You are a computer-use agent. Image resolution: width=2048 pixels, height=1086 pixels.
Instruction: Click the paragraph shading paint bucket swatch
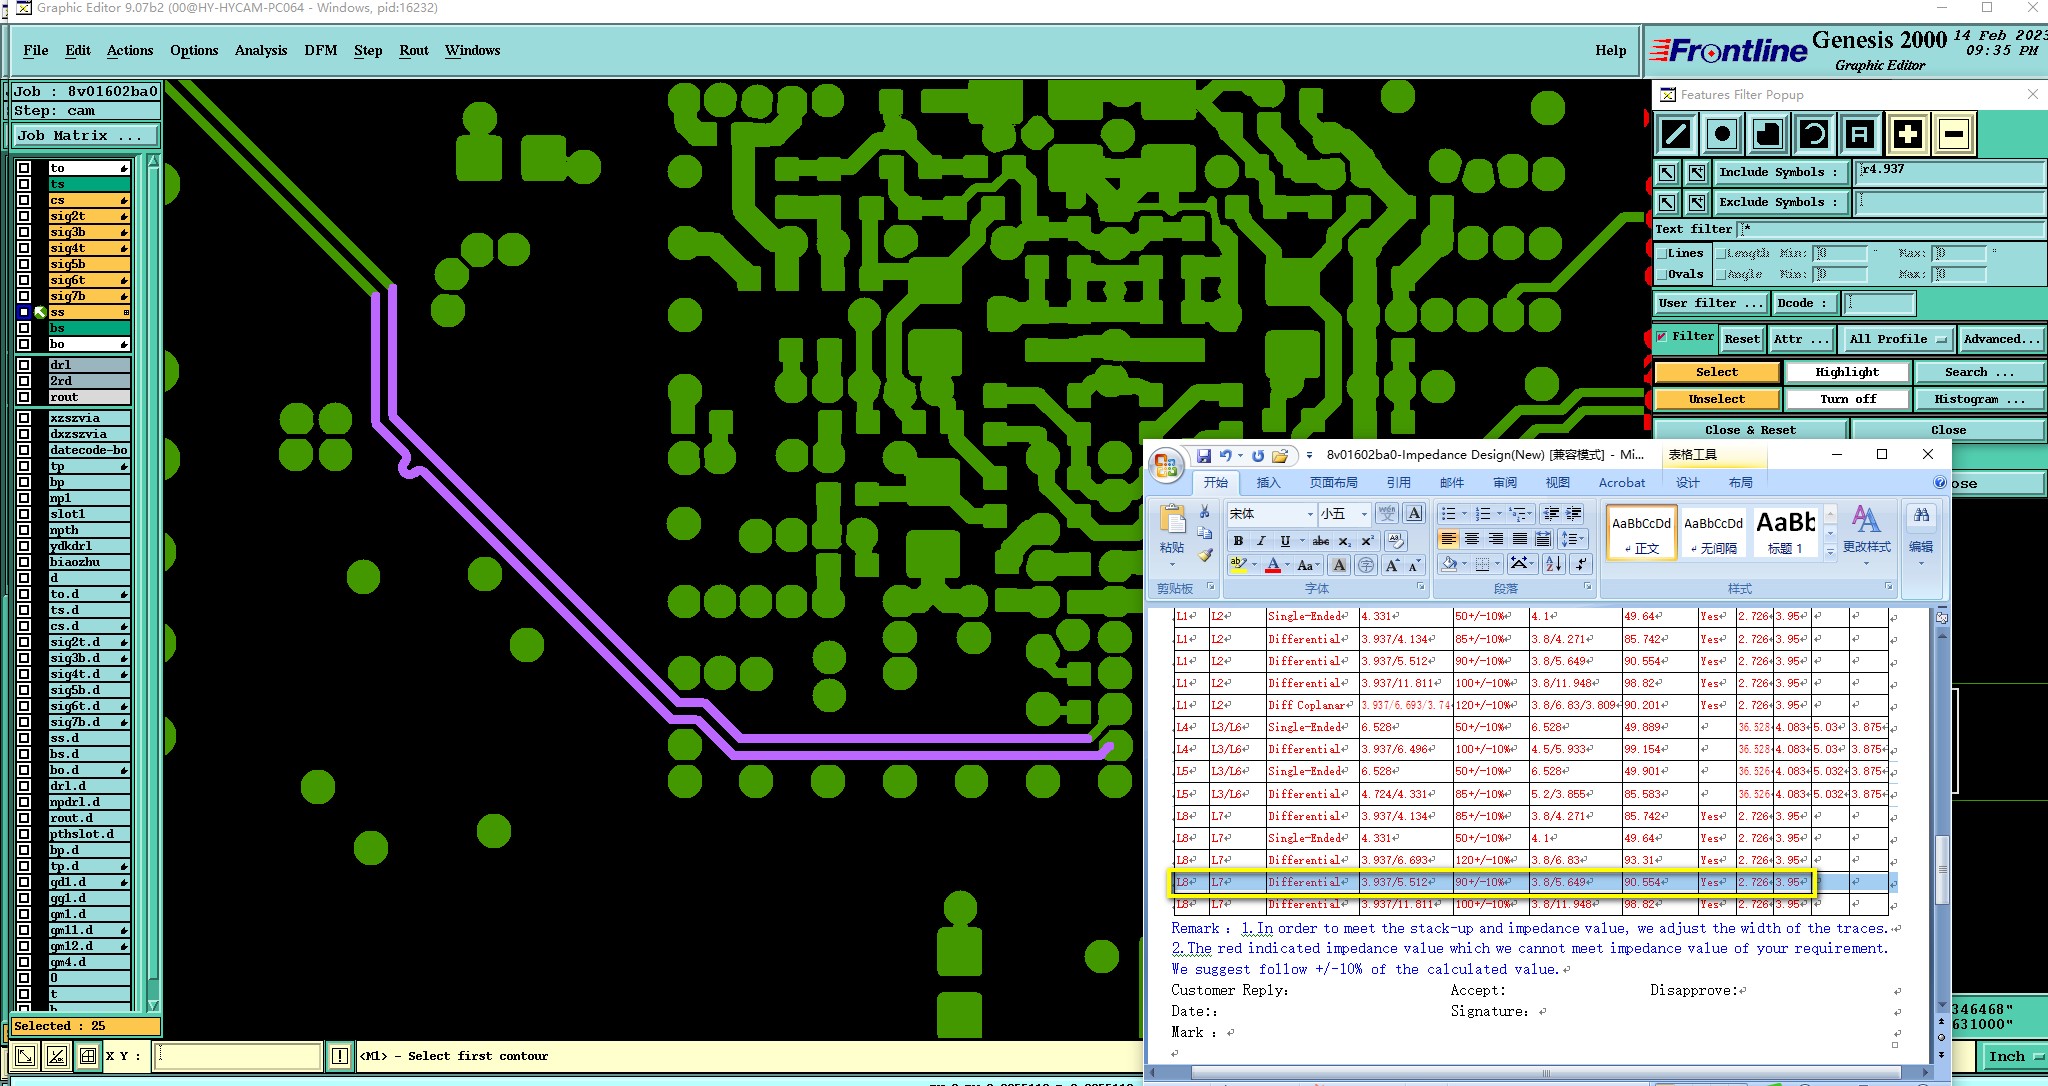tap(1449, 564)
